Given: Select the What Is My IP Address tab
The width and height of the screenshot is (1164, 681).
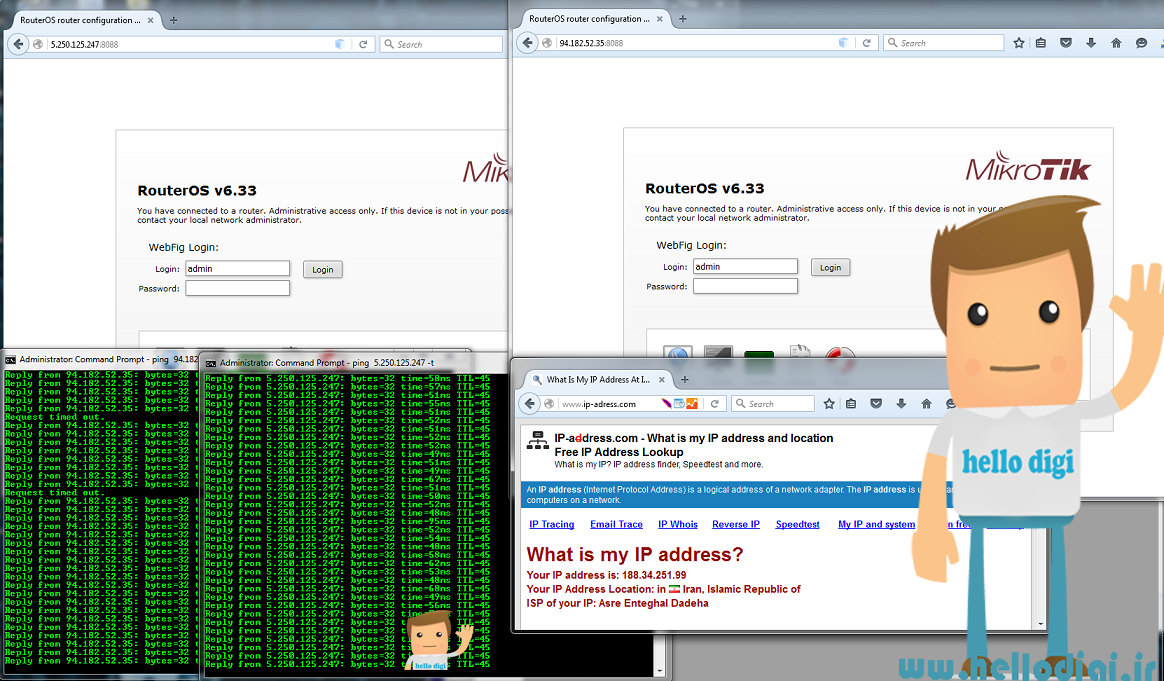Looking at the screenshot, I should pos(598,379).
